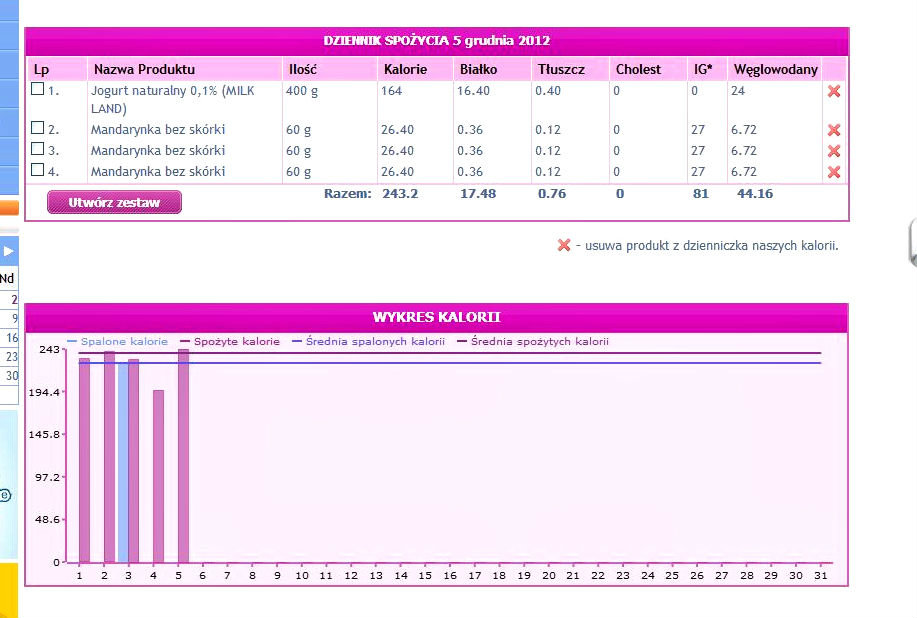917x618 pixels.
Task: Tick checkbox for row 3 Mandarynka
Action: pyautogui.click(x=37, y=149)
